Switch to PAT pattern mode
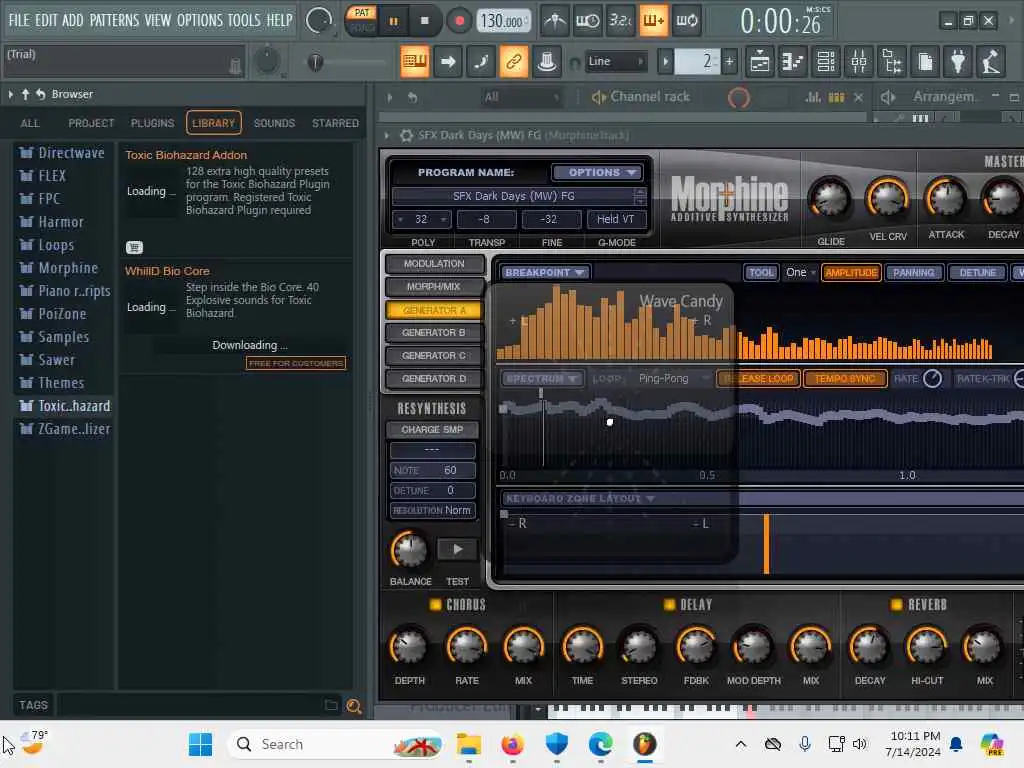The height and width of the screenshot is (768, 1024). tap(362, 13)
